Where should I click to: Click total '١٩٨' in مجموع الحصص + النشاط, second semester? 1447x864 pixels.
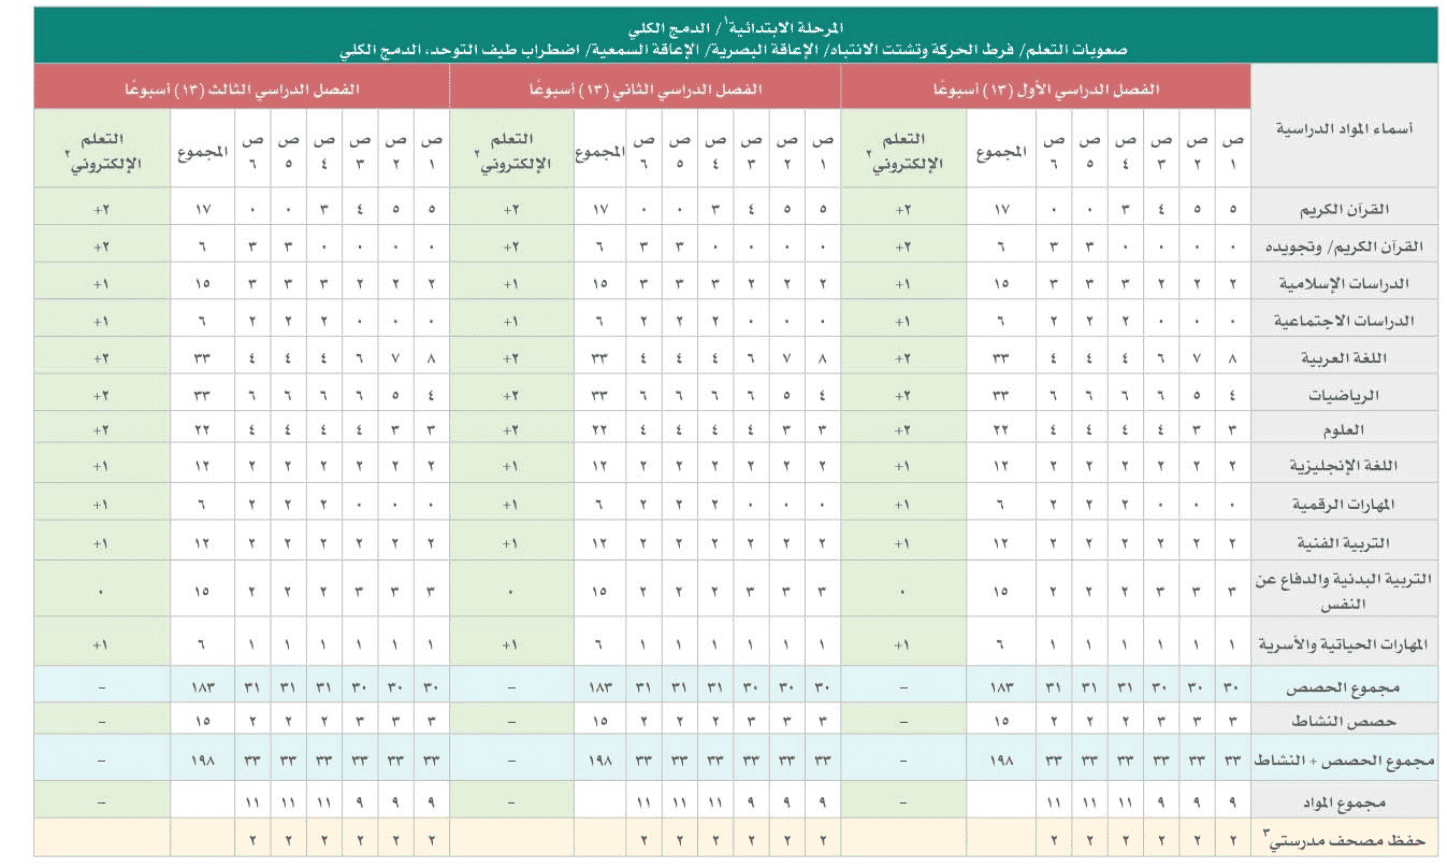tap(600, 761)
